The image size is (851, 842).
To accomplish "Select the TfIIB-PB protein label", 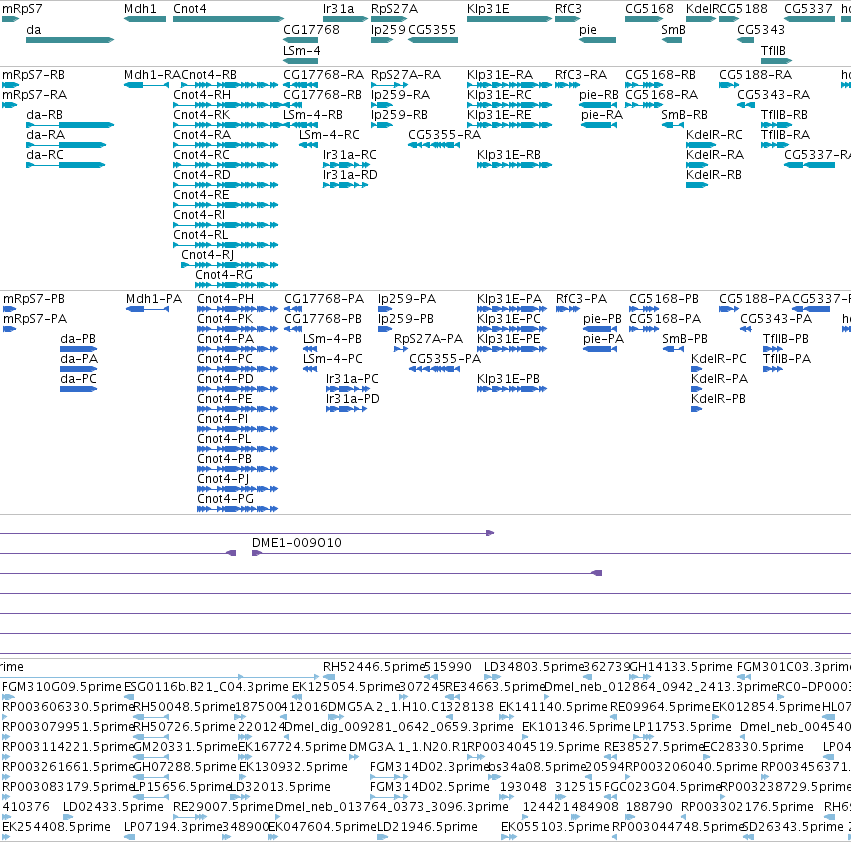I will [786, 339].
